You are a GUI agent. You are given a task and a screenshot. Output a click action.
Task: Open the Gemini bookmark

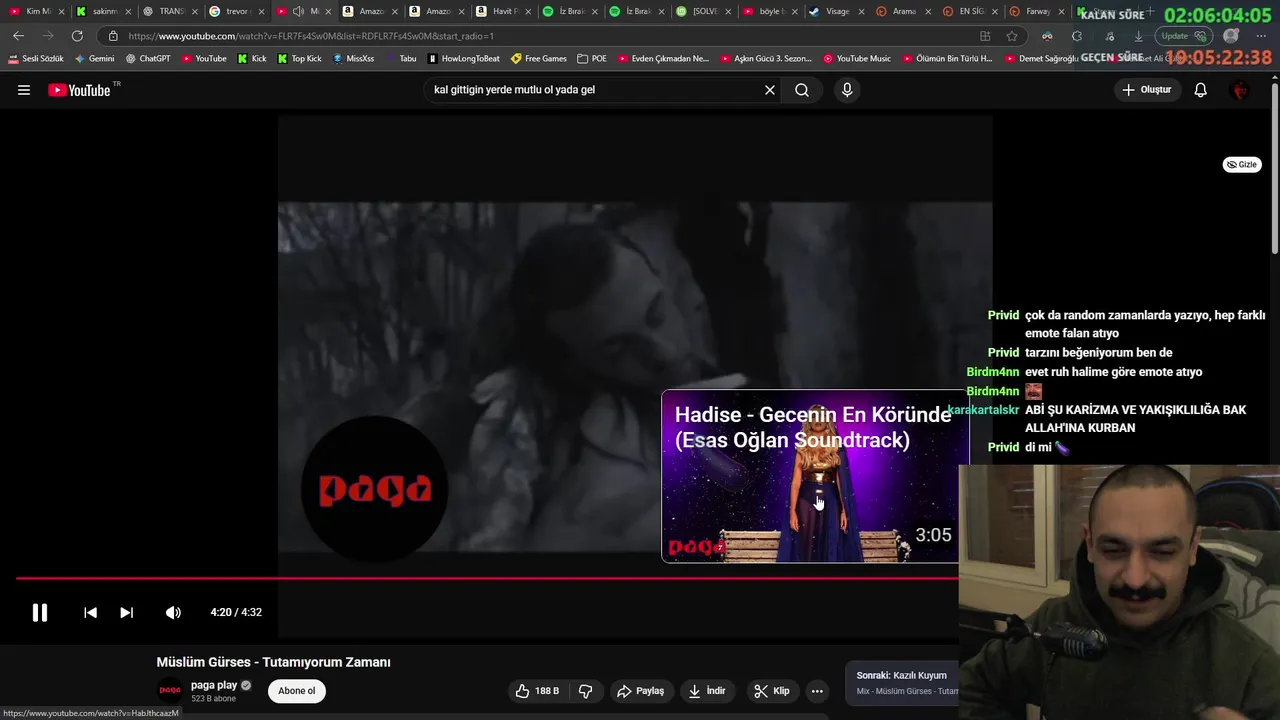(95, 59)
